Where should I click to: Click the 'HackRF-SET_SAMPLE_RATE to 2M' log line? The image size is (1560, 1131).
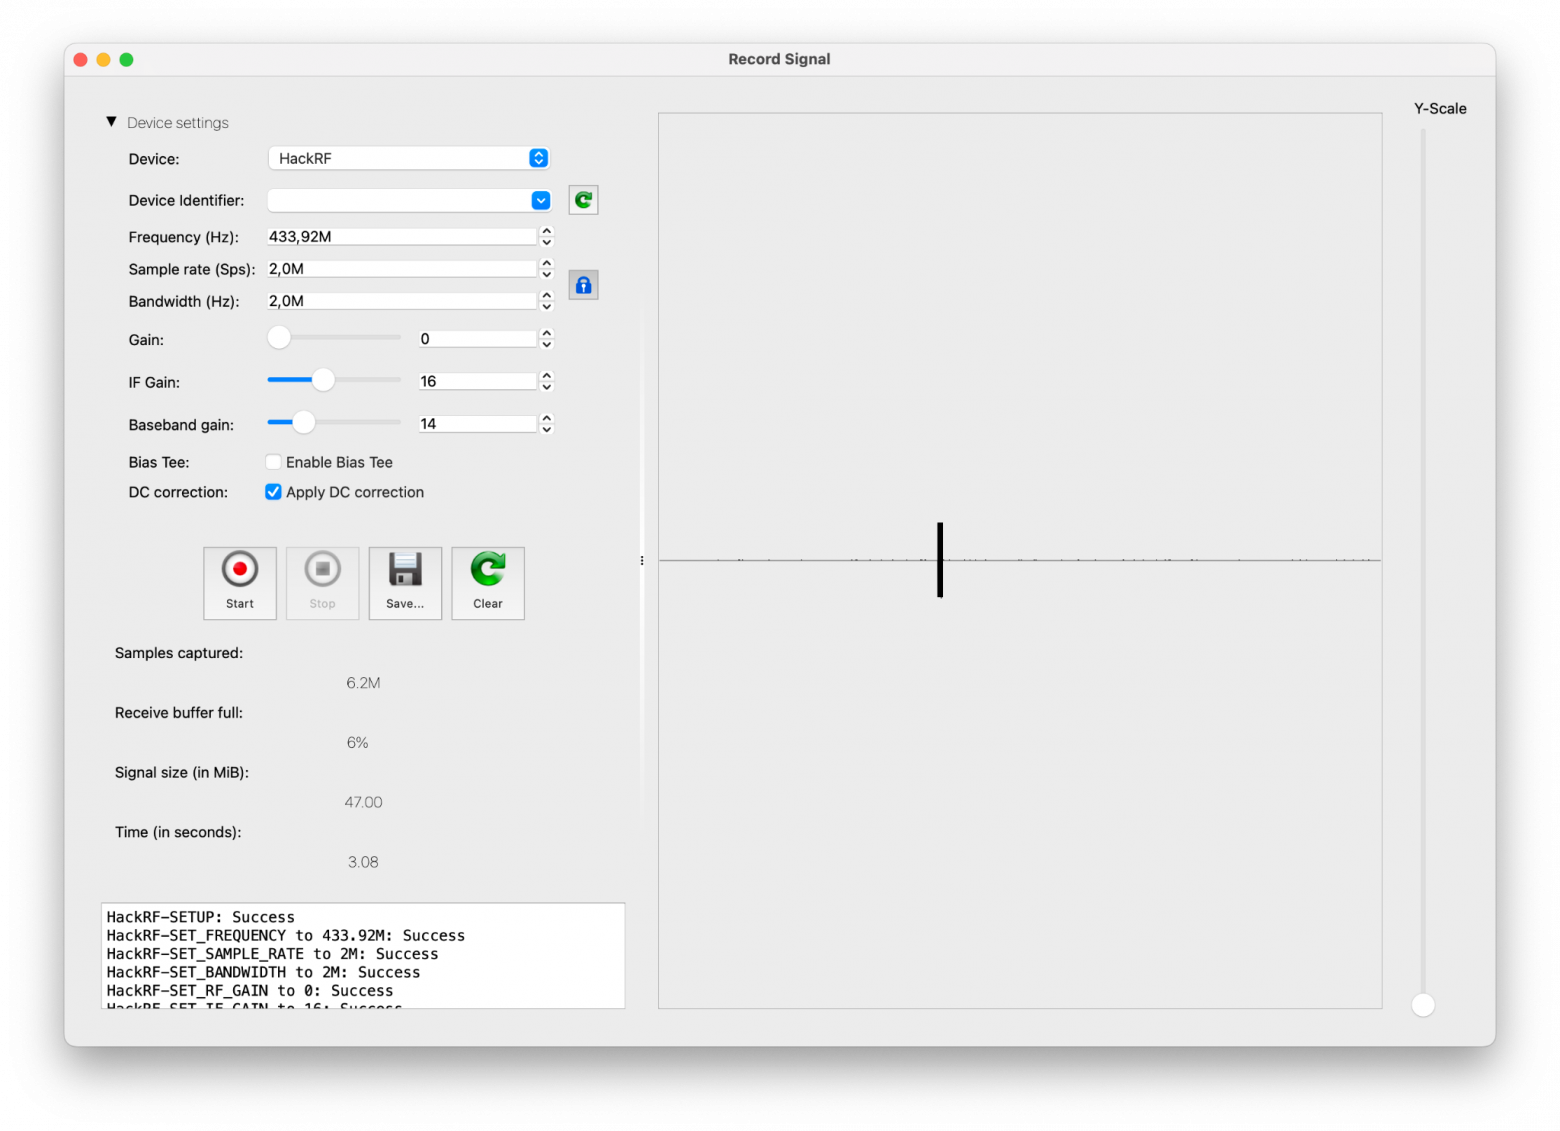pyautogui.click(x=273, y=954)
